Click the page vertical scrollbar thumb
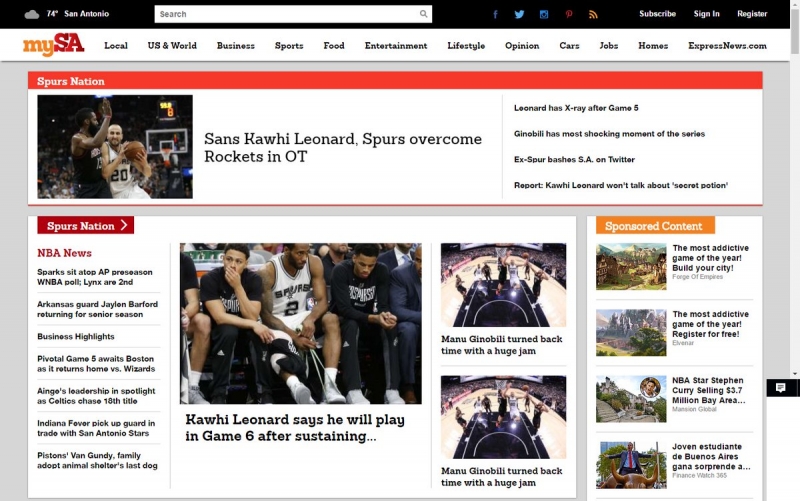This screenshot has width=800, height=501. (x=795, y=30)
